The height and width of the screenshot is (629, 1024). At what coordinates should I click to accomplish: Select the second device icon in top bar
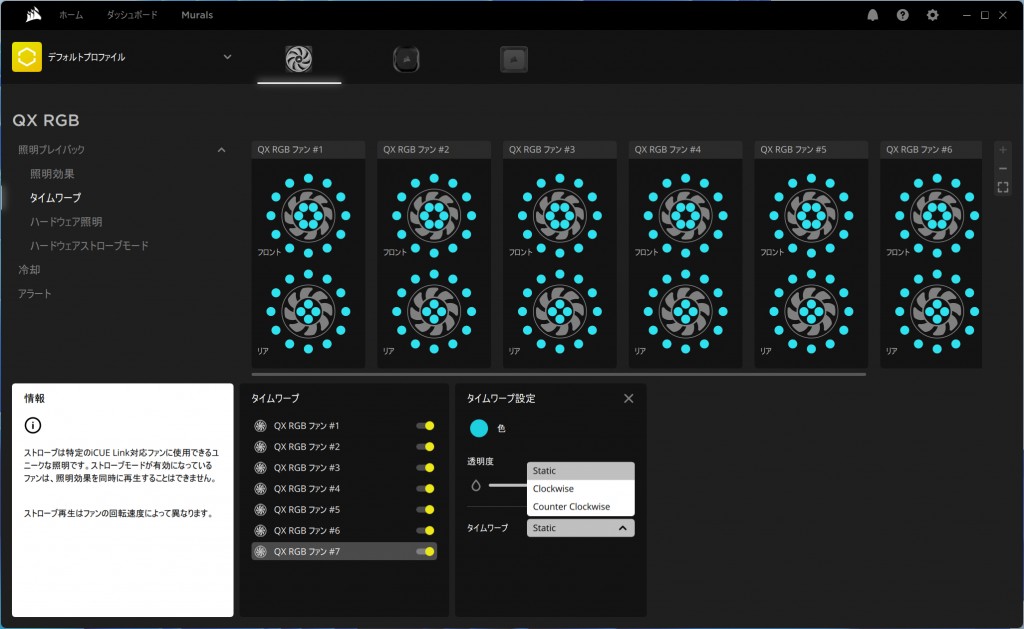pyautogui.click(x=407, y=59)
